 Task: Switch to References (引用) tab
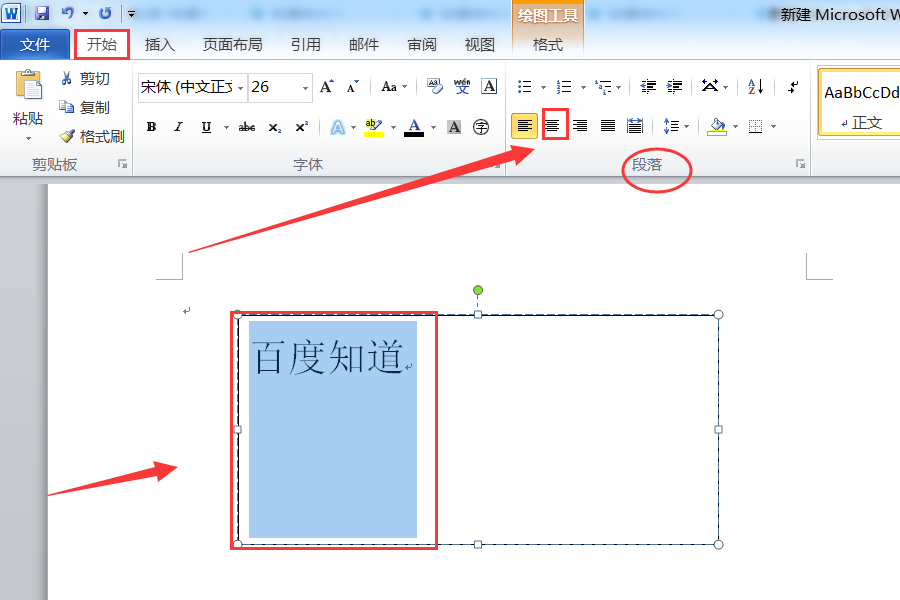point(305,44)
